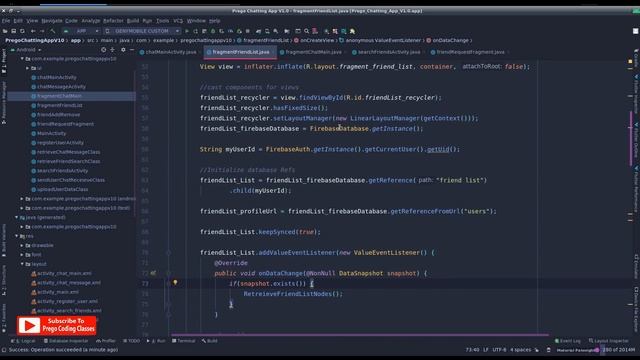Open the Logcat tool window
This screenshot has width=640, height=360.
(24, 341)
